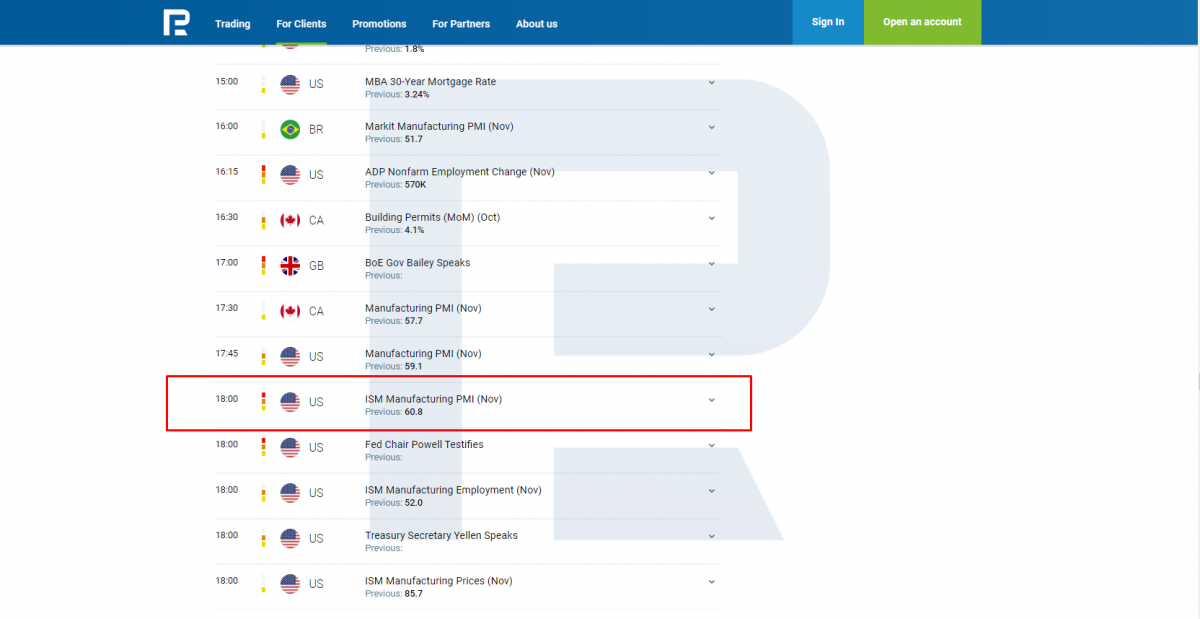1200x619 pixels.
Task: Click Canada flag next to Building Permits
Action: [290, 221]
